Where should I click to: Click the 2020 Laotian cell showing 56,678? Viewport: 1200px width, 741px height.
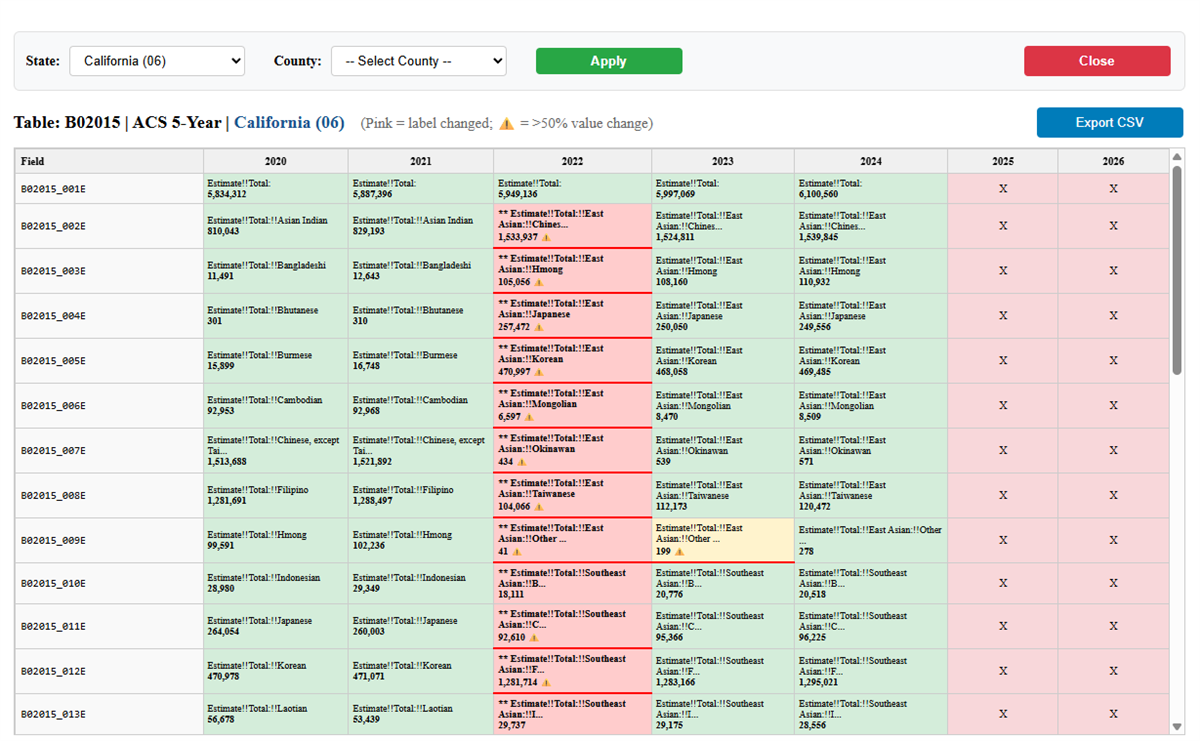(276, 714)
